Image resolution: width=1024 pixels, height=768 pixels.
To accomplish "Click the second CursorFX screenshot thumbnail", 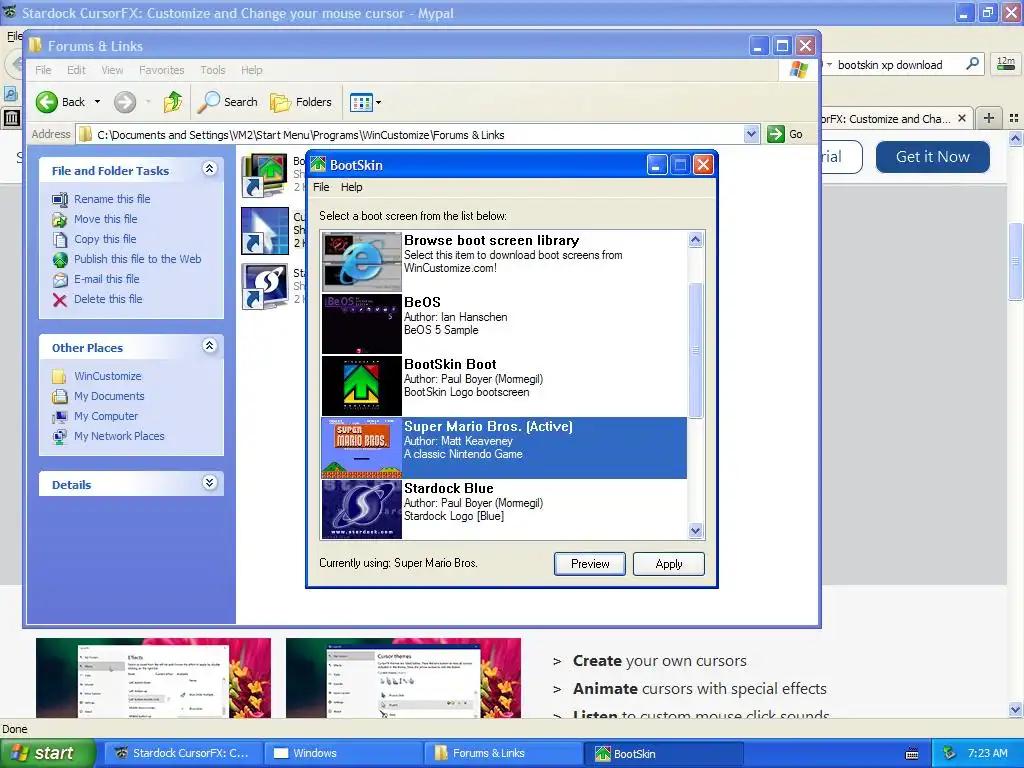I will tap(404, 678).
